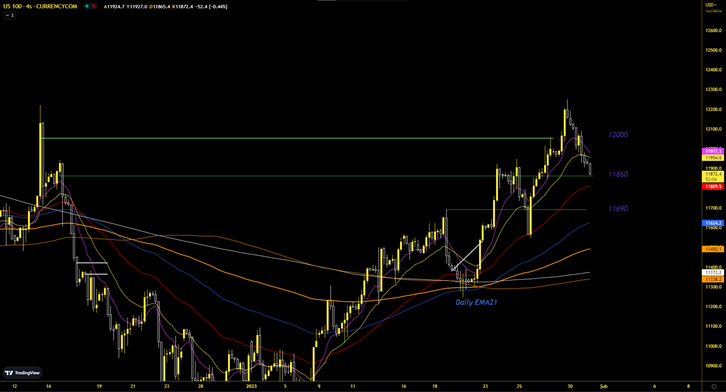Click the 2023 marker on time axis
The image size is (726, 392).
coord(251,386)
